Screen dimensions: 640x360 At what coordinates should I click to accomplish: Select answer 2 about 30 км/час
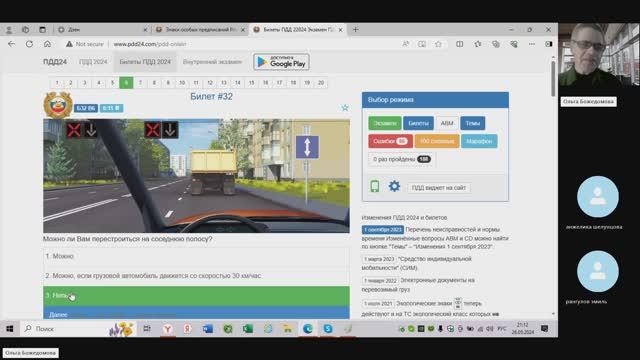(x=196, y=276)
